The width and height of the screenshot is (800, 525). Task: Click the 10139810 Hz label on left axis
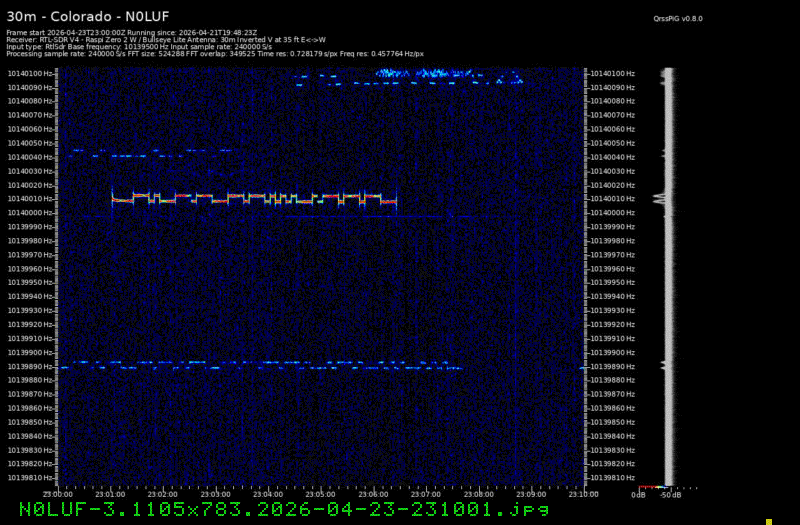(x=31, y=478)
